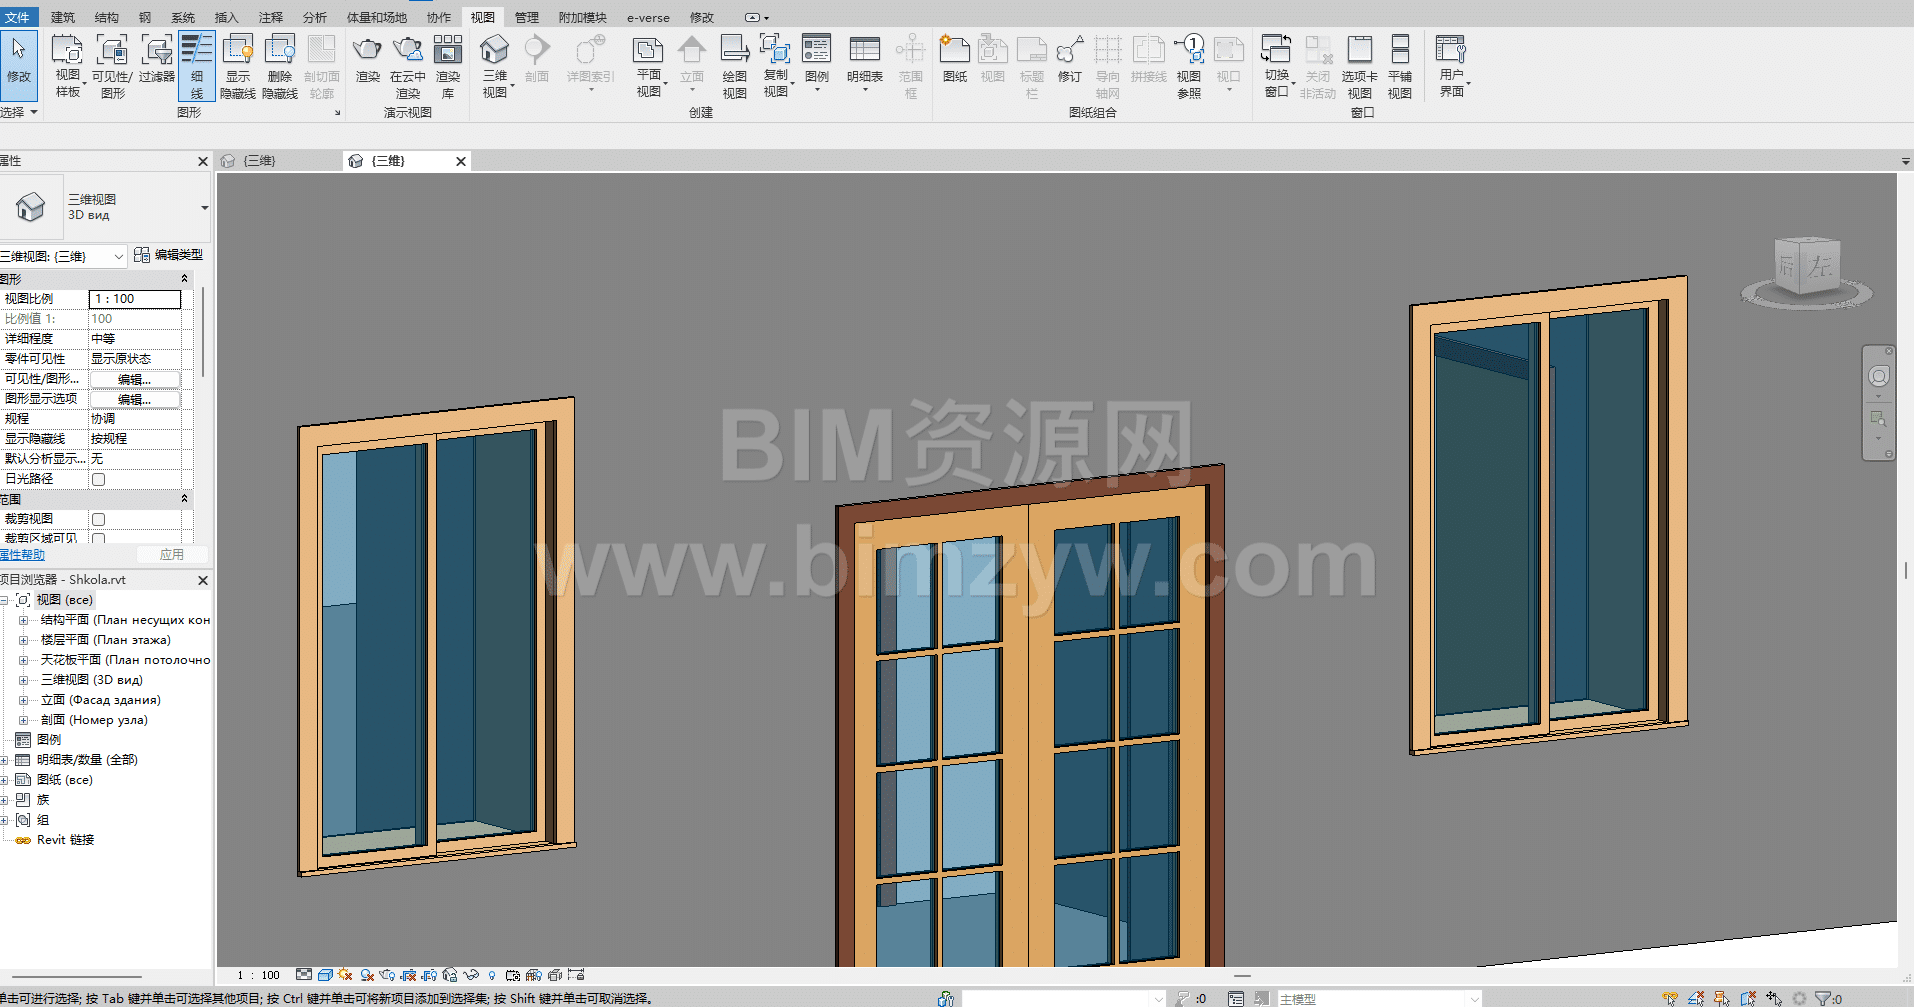Switch to the inactive {三维} view tab
Viewport: 1914px width, 1007px height.
pyautogui.click(x=260, y=161)
